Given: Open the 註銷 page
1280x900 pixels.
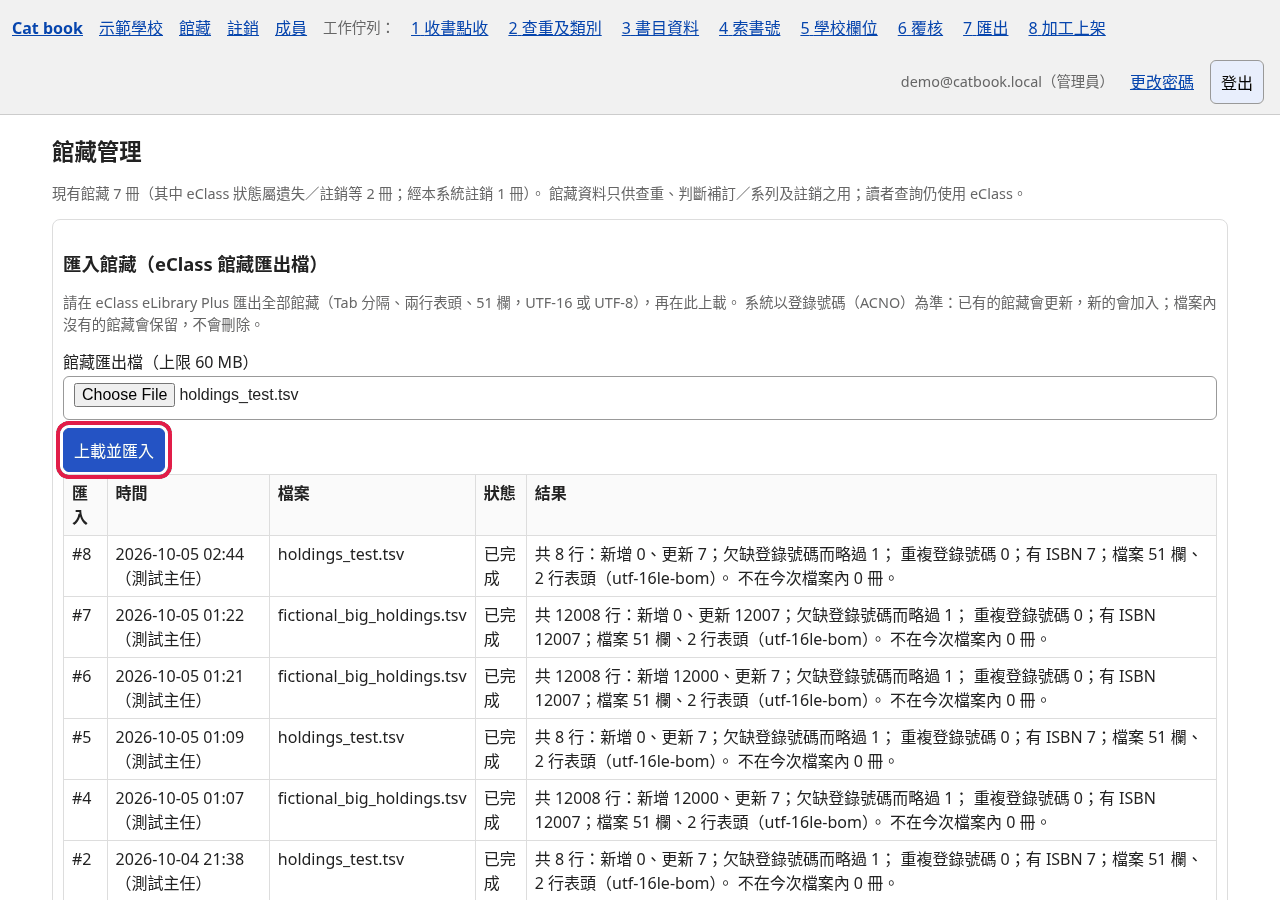Looking at the screenshot, I should pyautogui.click(x=243, y=28).
